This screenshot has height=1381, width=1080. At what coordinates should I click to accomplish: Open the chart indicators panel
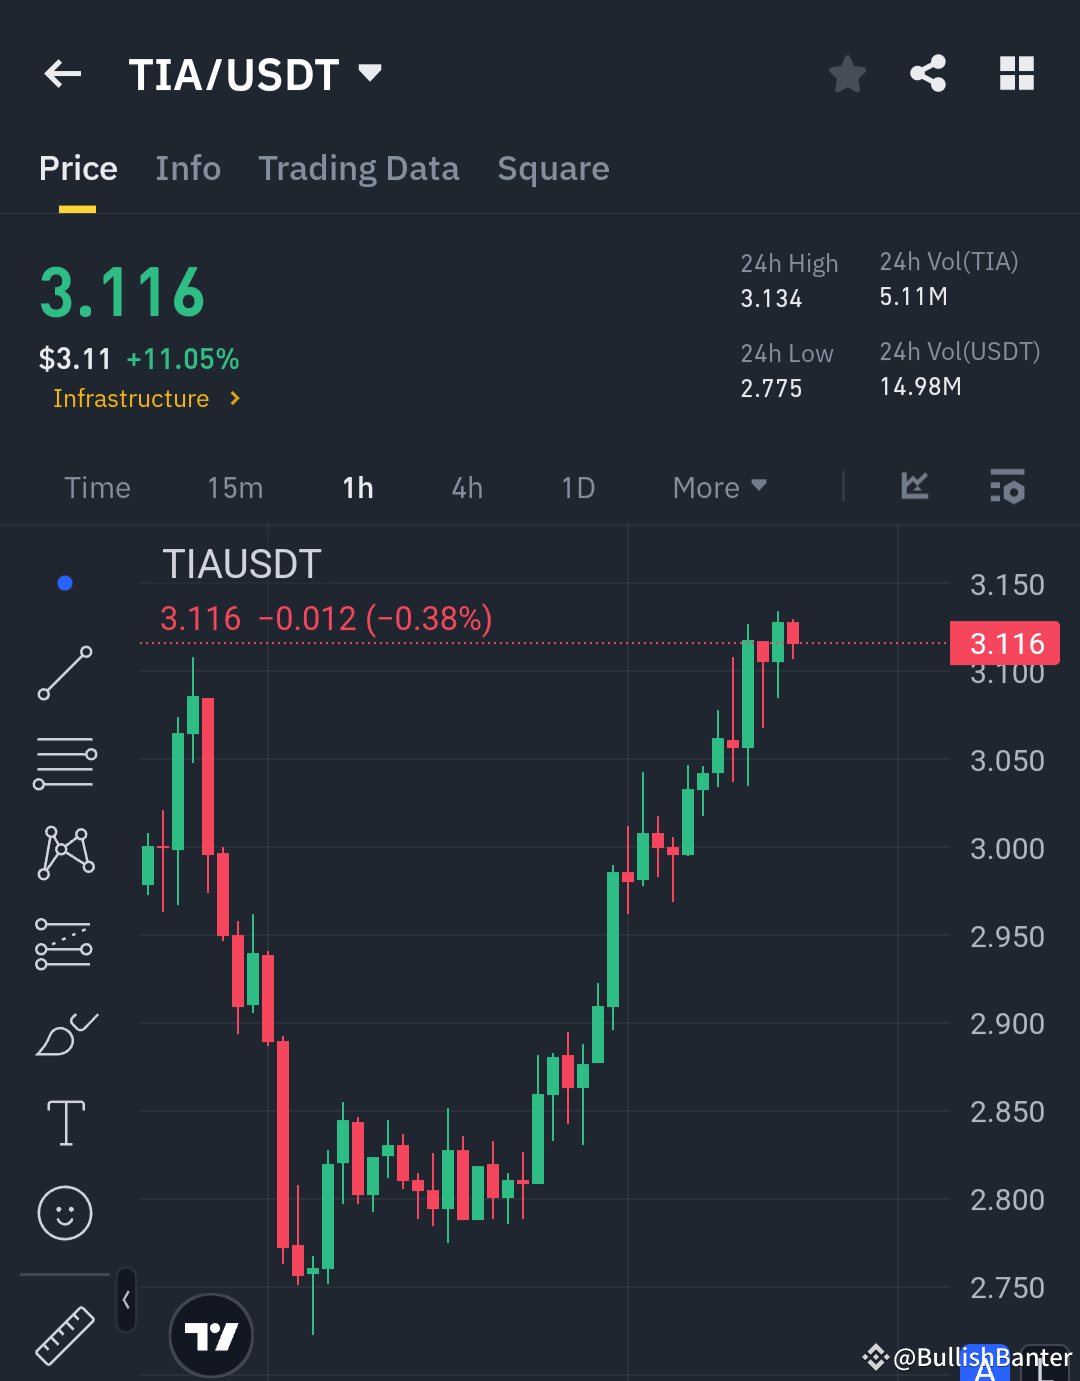click(x=914, y=487)
